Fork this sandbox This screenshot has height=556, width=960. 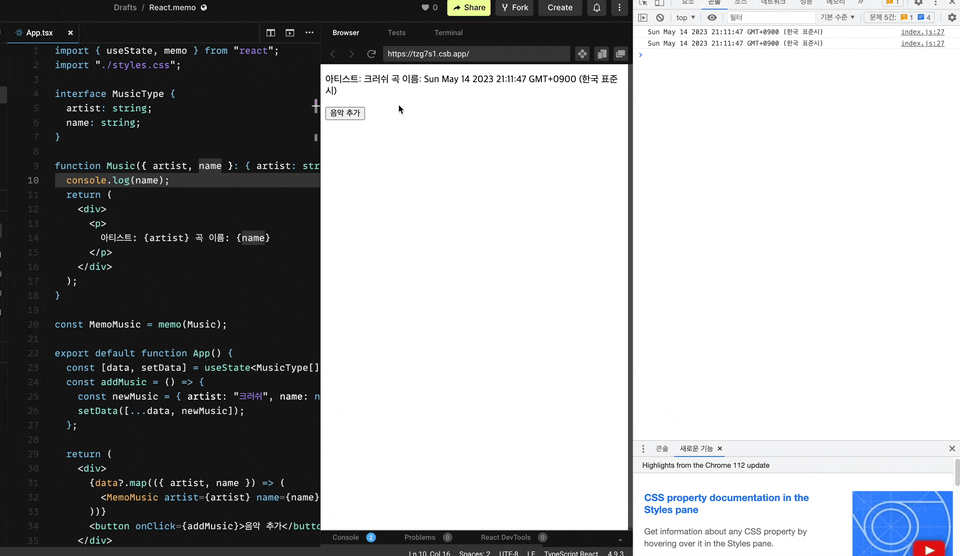pyautogui.click(x=514, y=7)
